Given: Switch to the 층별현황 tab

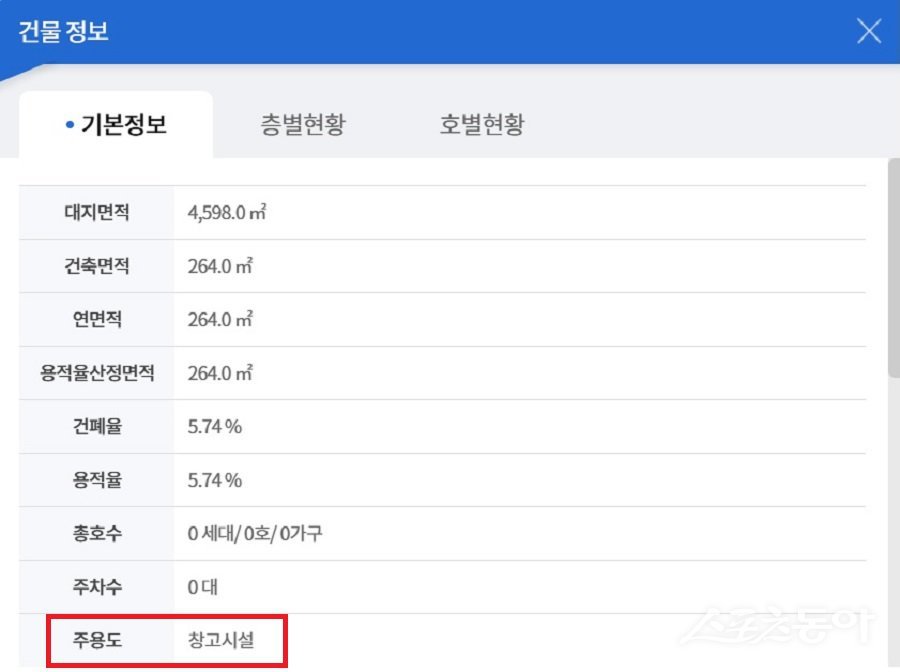Looking at the screenshot, I should pos(303,124).
